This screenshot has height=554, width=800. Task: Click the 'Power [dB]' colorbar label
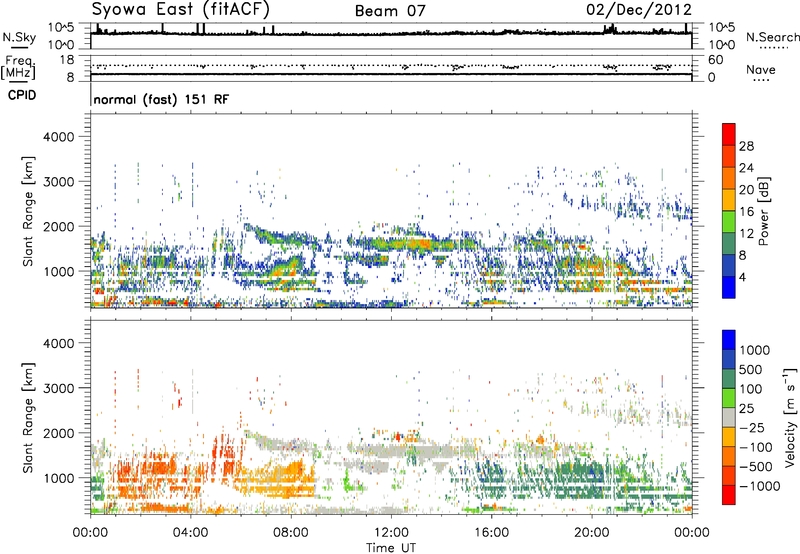click(764, 211)
